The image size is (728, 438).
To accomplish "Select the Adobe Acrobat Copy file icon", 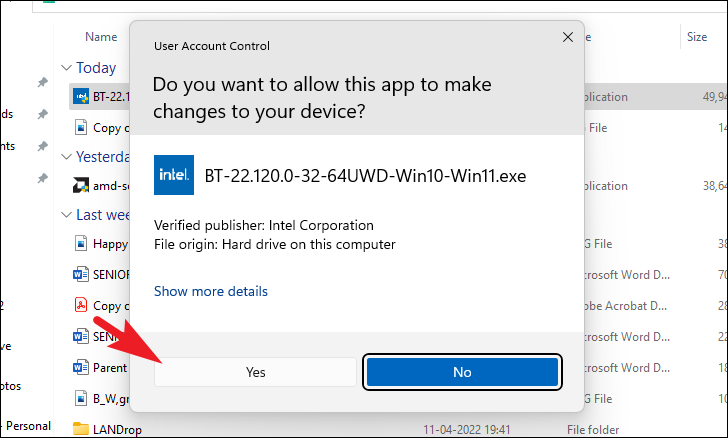I will coord(81,305).
